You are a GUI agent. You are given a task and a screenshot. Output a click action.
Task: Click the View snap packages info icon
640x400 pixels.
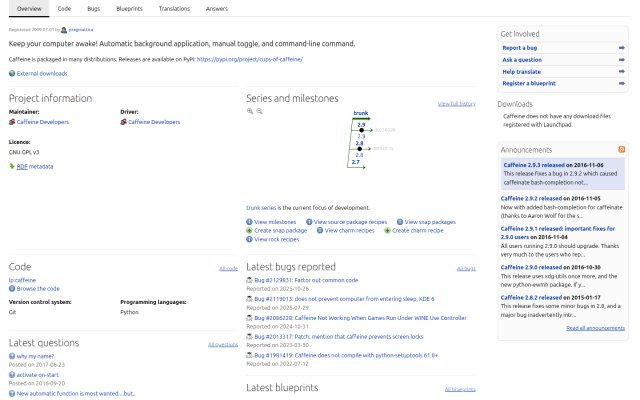click(400, 222)
